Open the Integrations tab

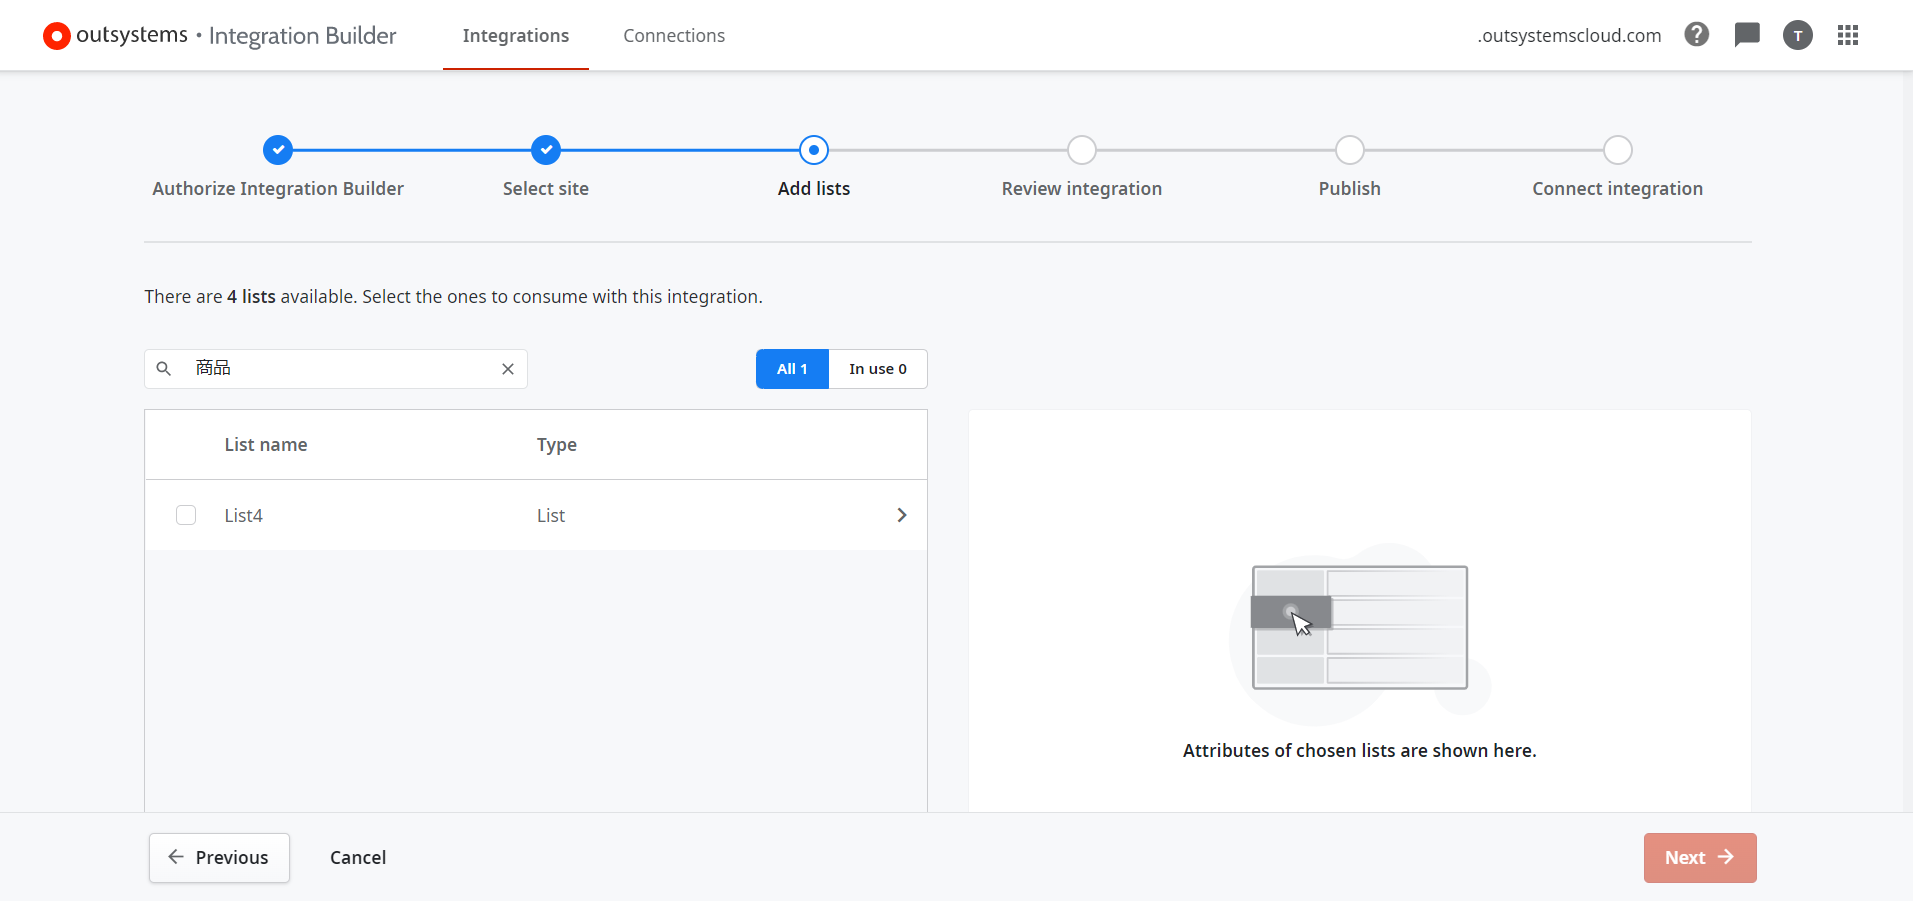[515, 36]
